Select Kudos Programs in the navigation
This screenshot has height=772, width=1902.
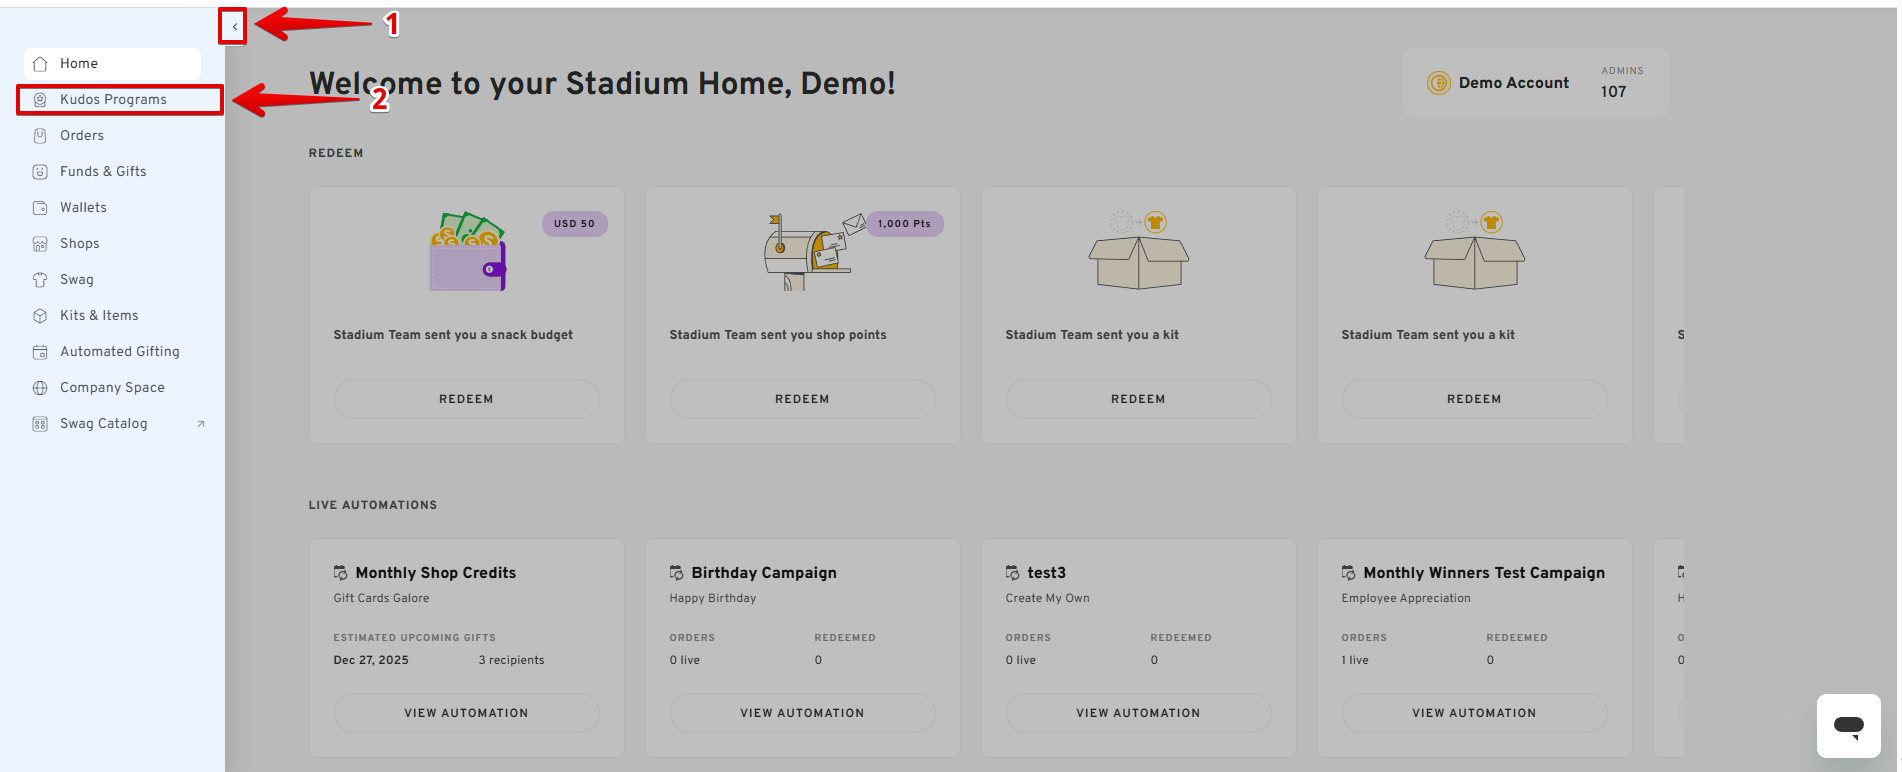point(113,99)
